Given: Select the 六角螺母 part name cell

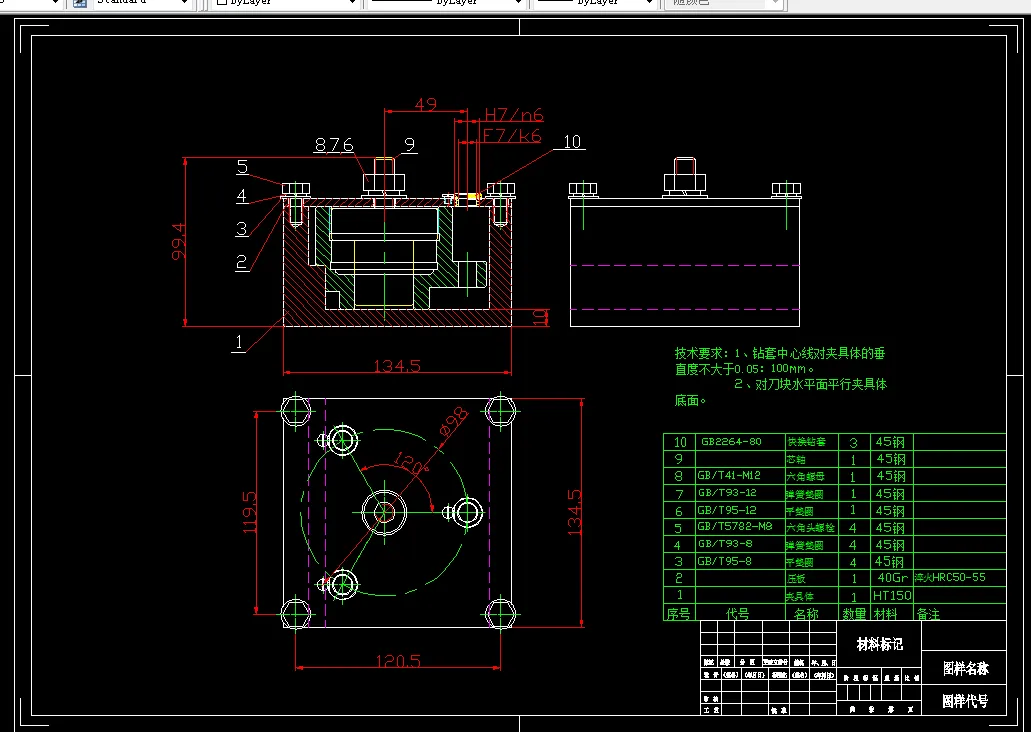Looking at the screenshot, I should click(x=805, y=476).
